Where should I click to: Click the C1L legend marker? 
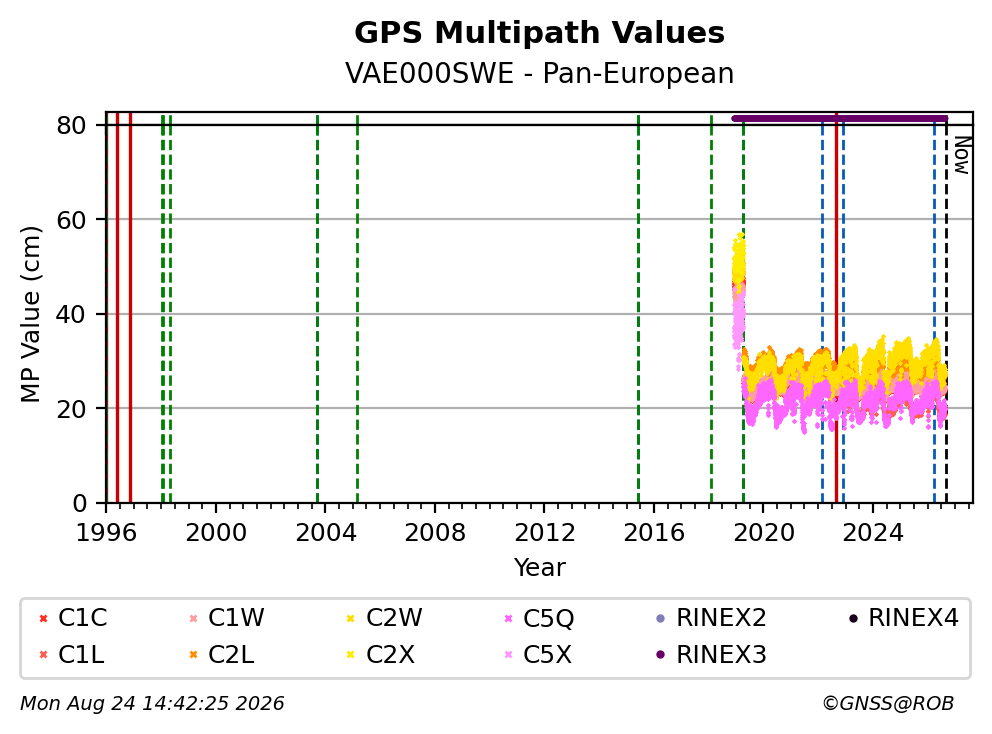[43, 654]
